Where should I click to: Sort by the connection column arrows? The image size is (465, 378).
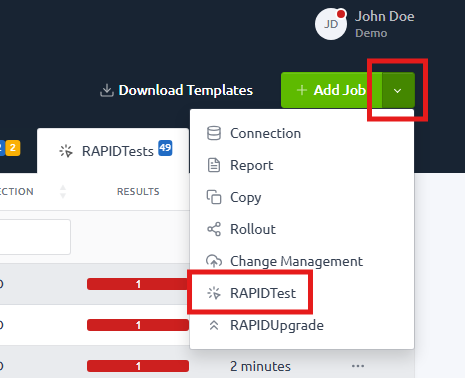(x=63, y=192)
